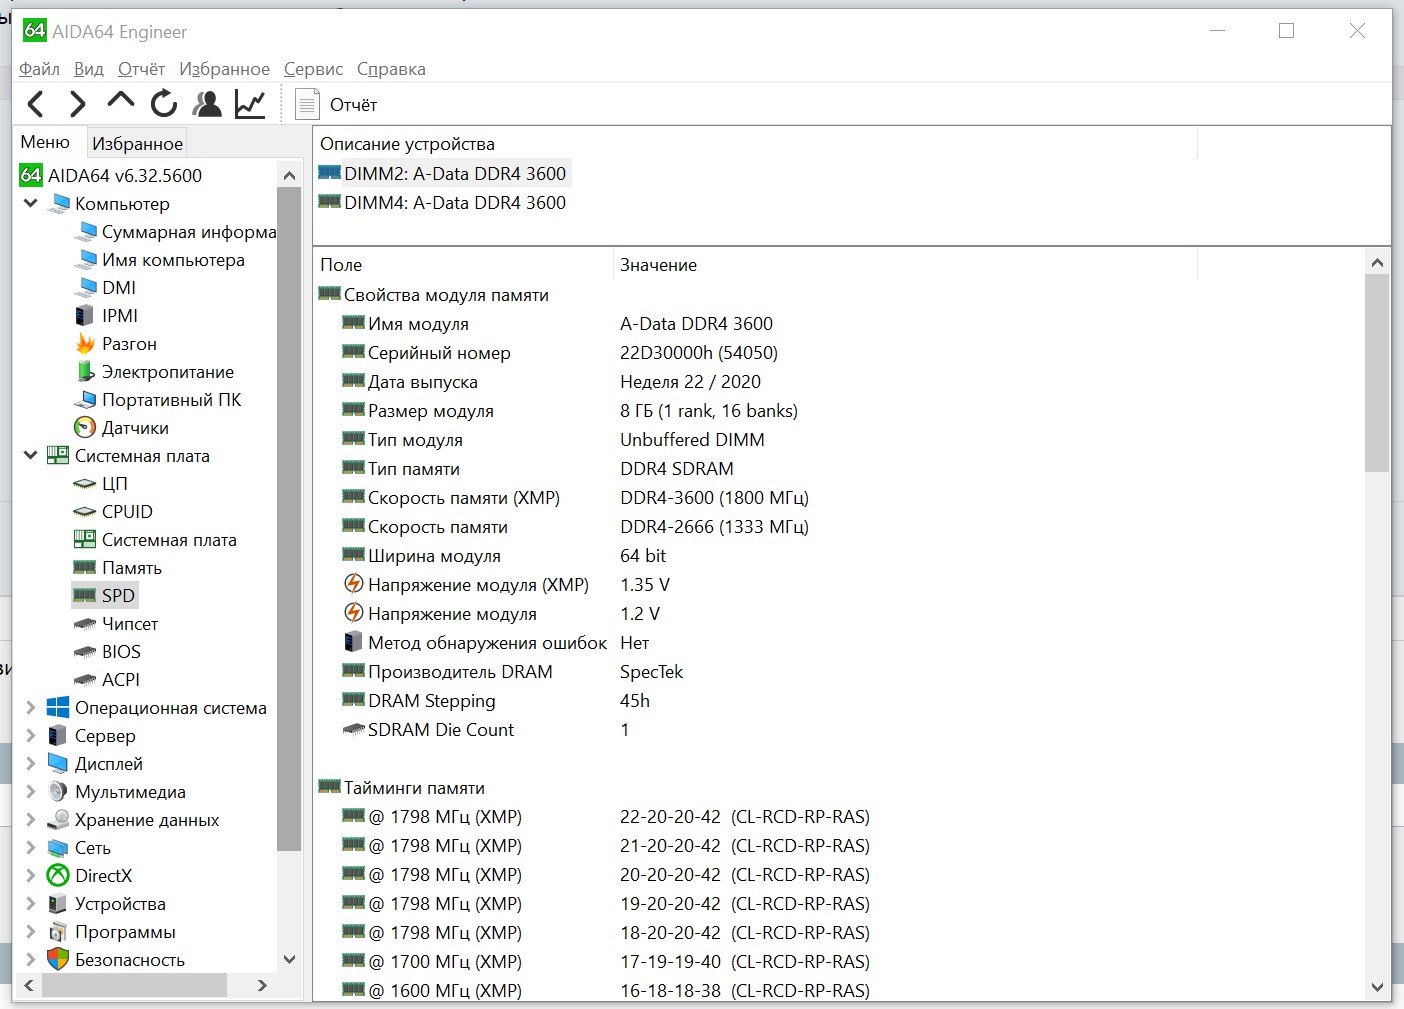The image size is (1404, 1009).
Task: Click the Электропитание battery icon
Action: pyautogui.click(x=85, y=371)
